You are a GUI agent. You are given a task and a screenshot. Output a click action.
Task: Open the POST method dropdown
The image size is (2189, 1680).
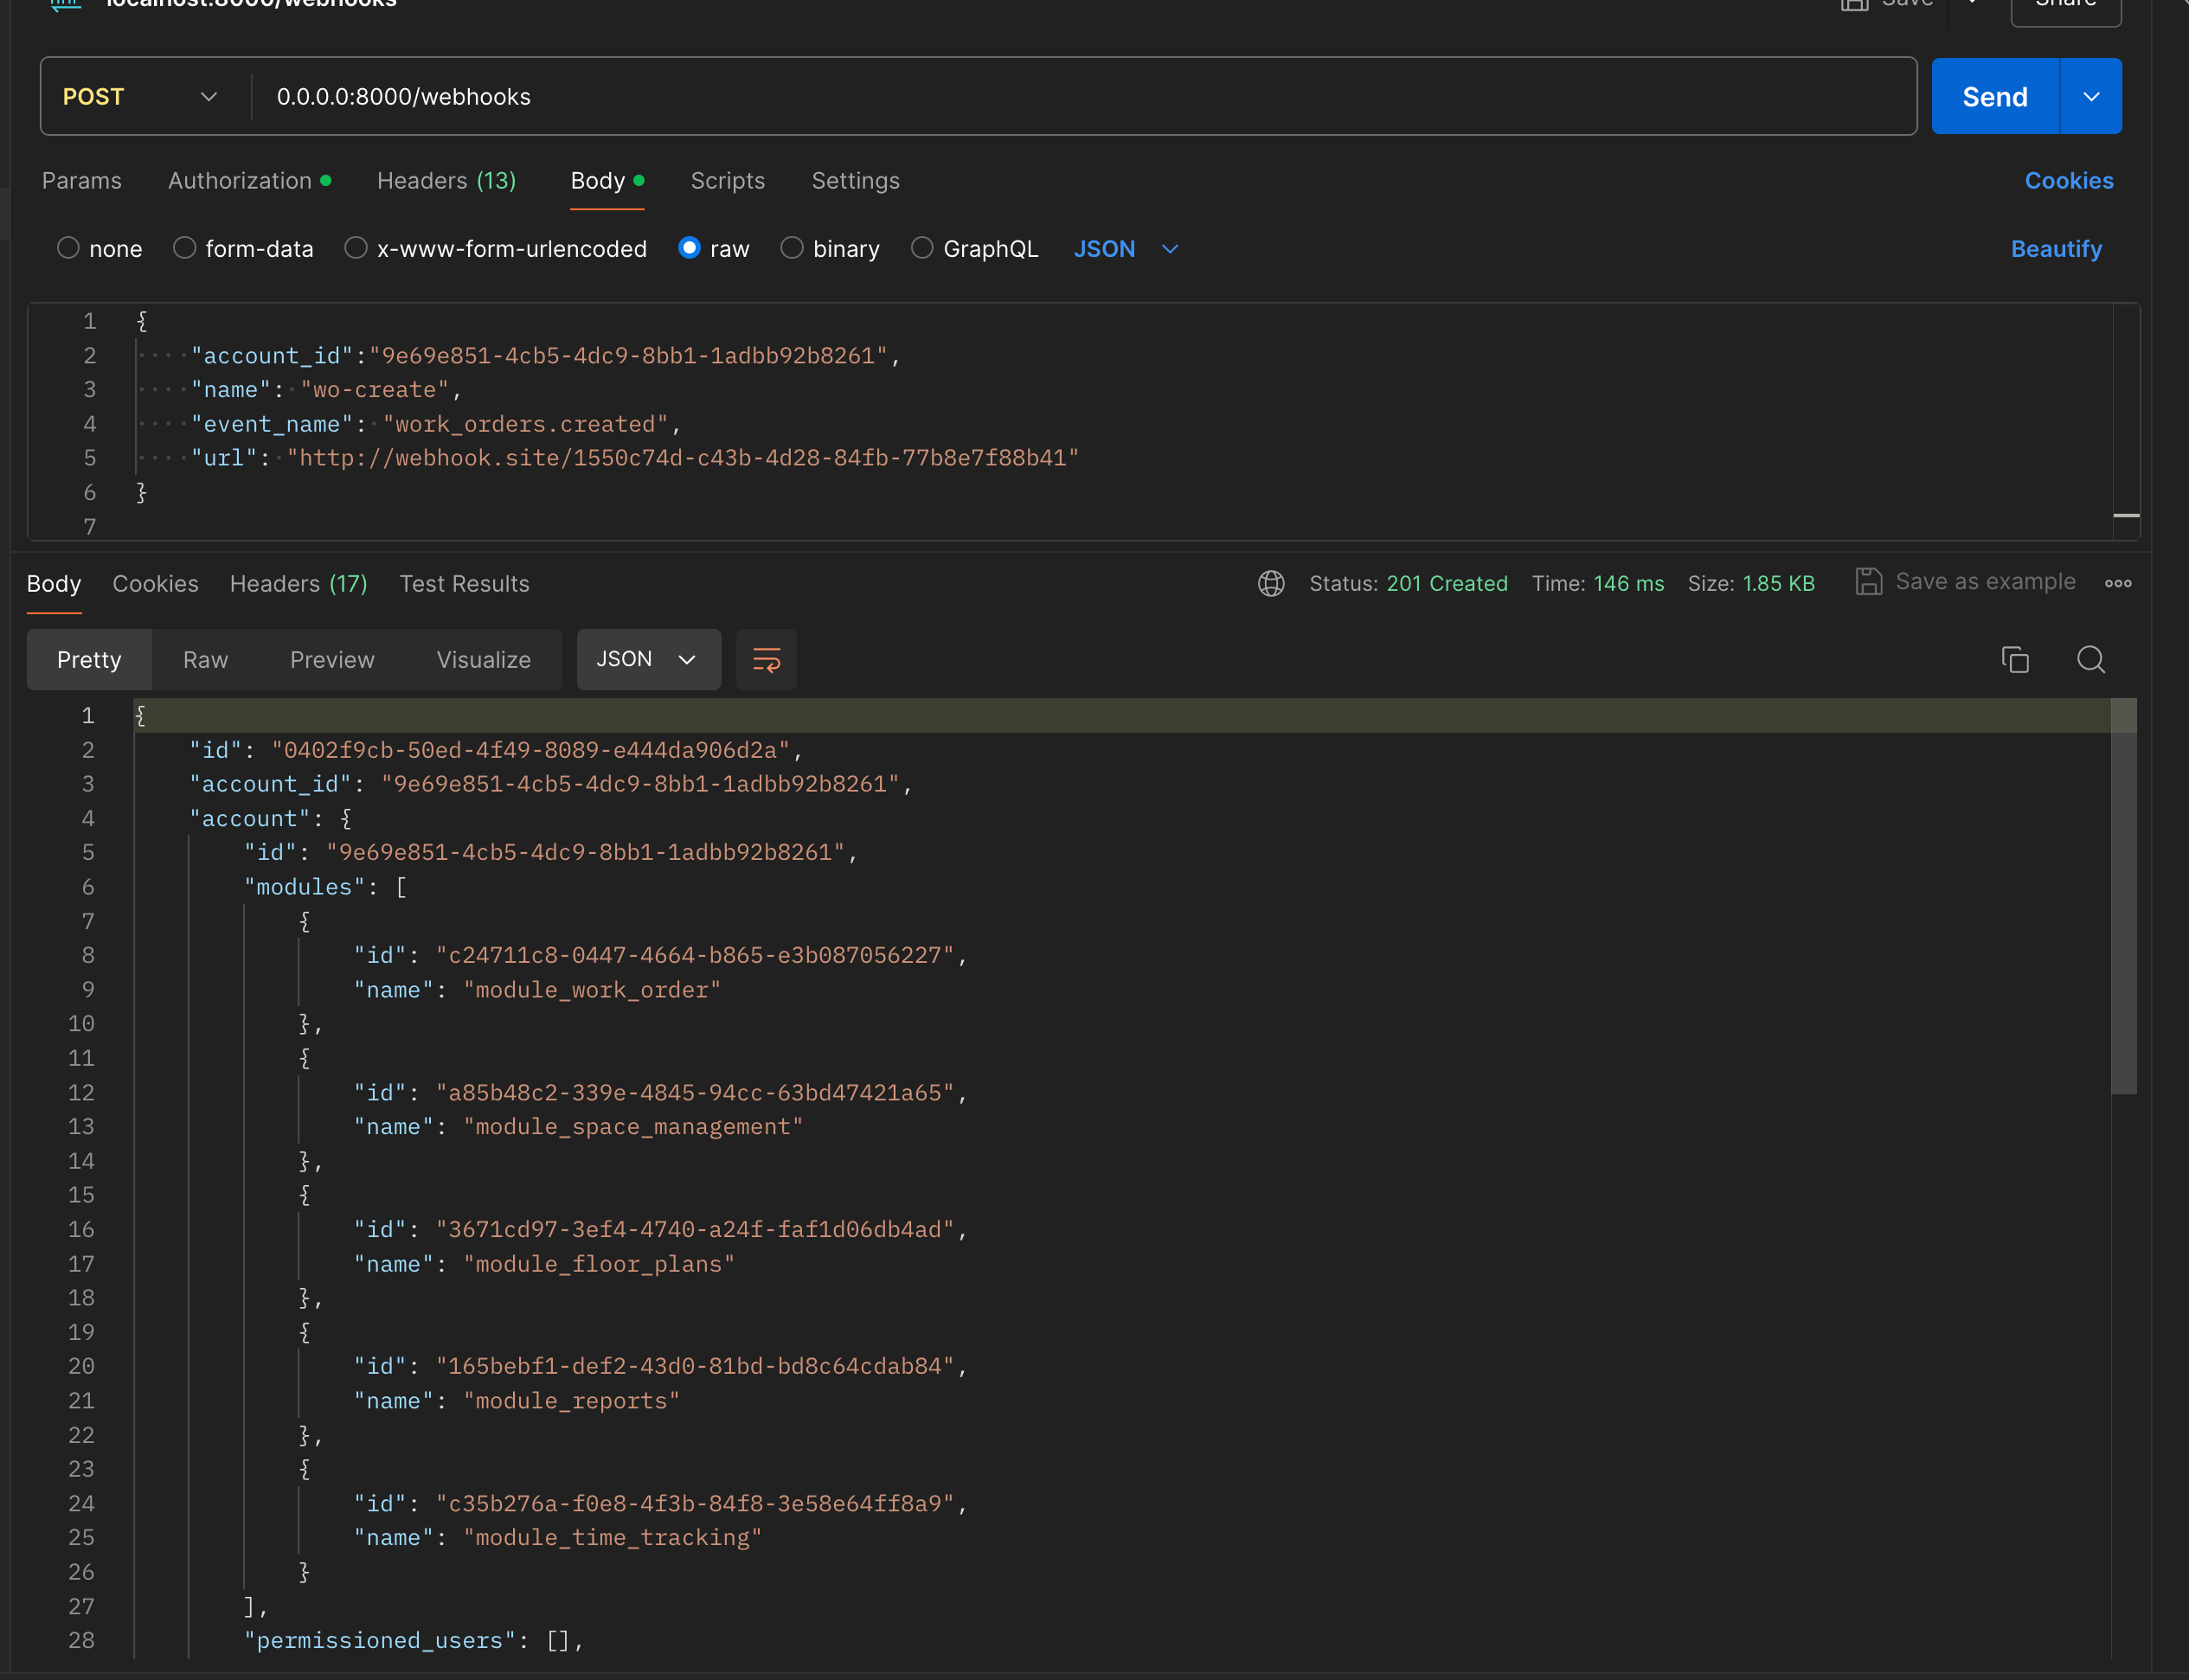140,97
